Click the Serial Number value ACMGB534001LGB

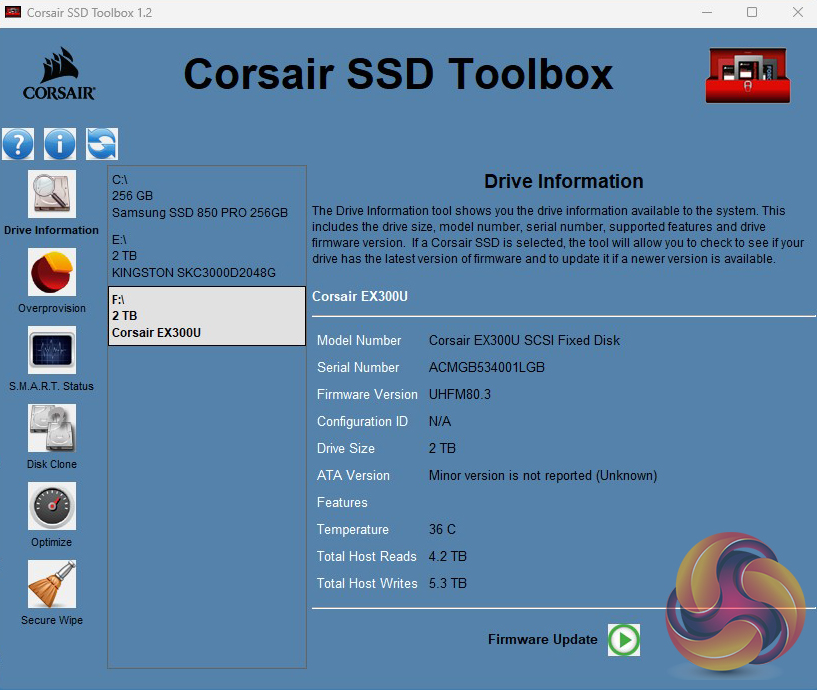tap(487, 367)
